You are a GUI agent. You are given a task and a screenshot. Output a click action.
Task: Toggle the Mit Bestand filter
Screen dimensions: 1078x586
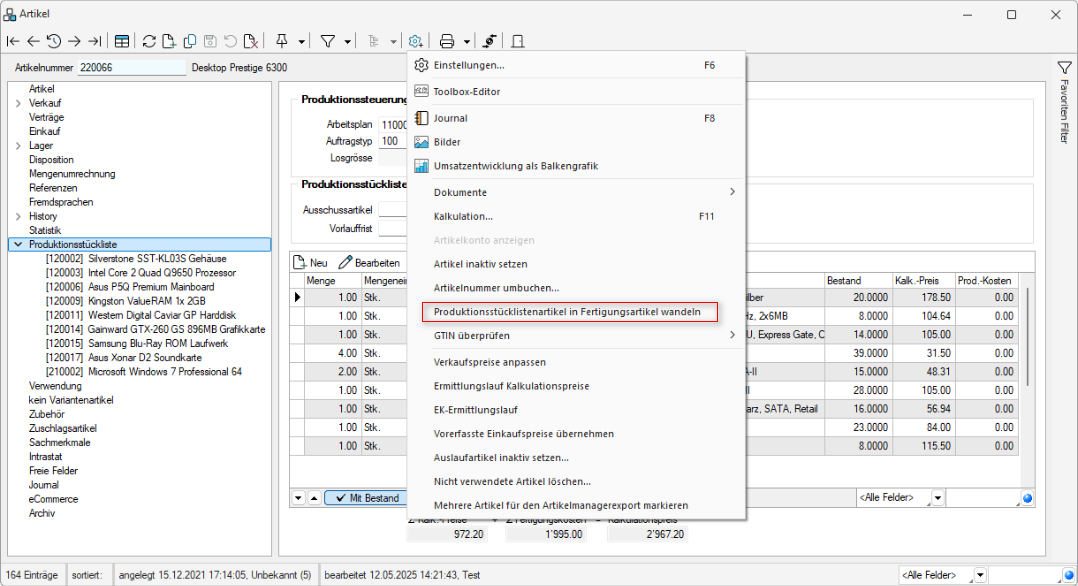(x=367, y=498)
